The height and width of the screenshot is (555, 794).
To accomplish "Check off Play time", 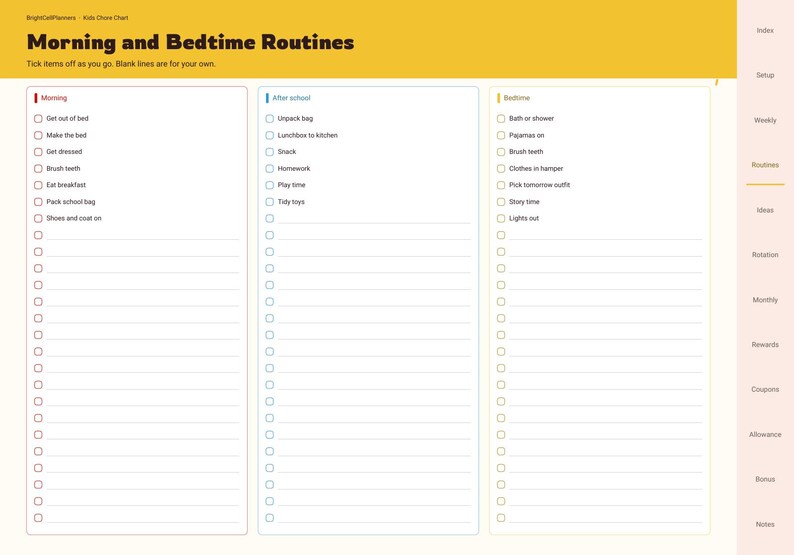I will click(x=269, y=185).
